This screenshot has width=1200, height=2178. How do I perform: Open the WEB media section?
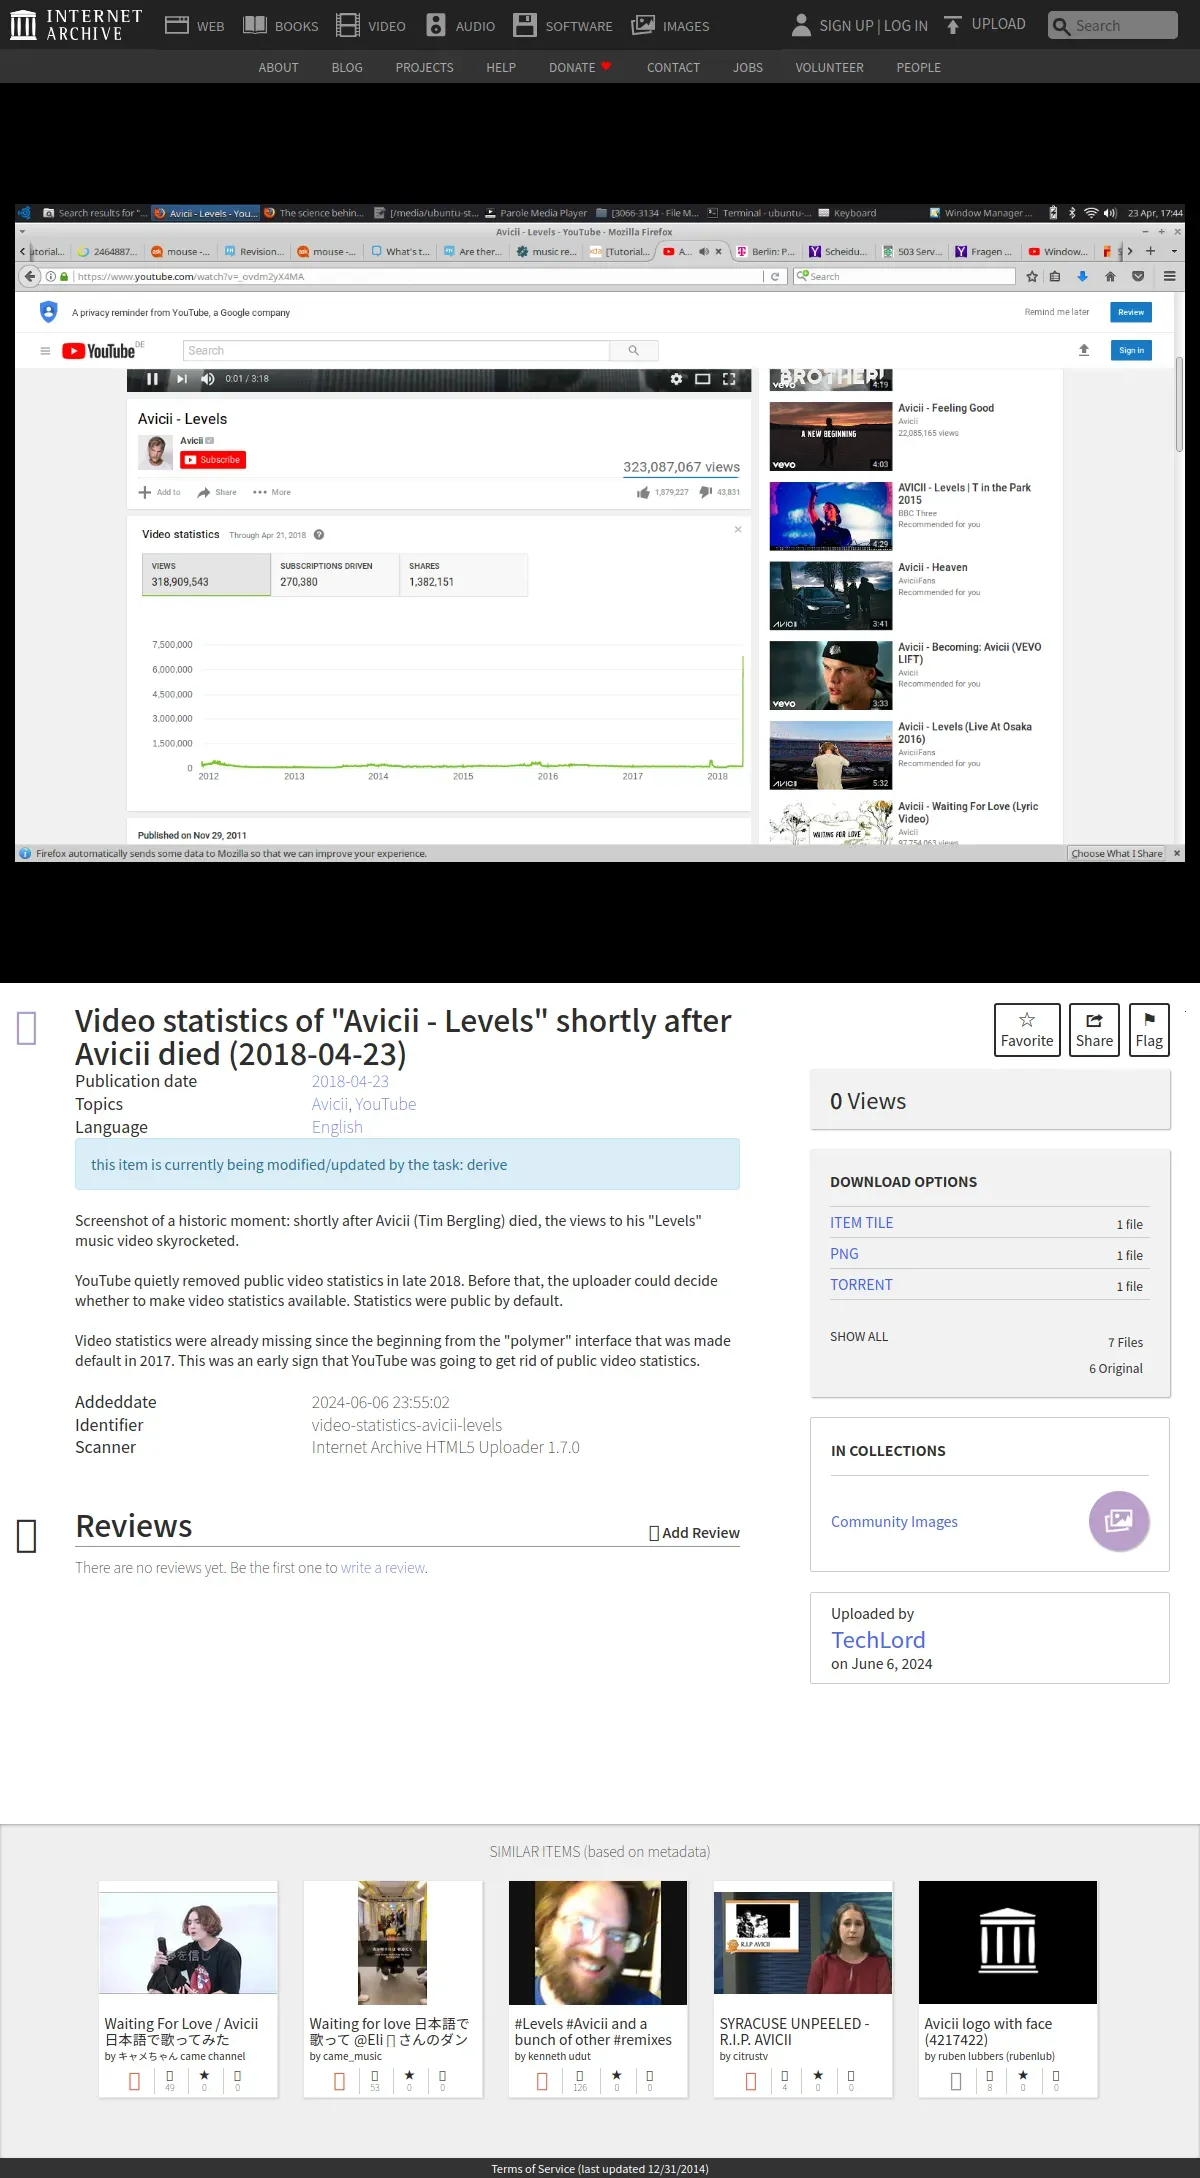click(194, 26)
